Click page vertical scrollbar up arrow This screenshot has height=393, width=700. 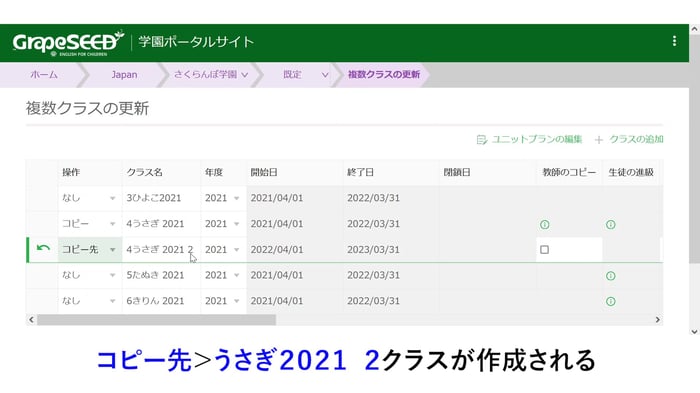click(694, 29)
